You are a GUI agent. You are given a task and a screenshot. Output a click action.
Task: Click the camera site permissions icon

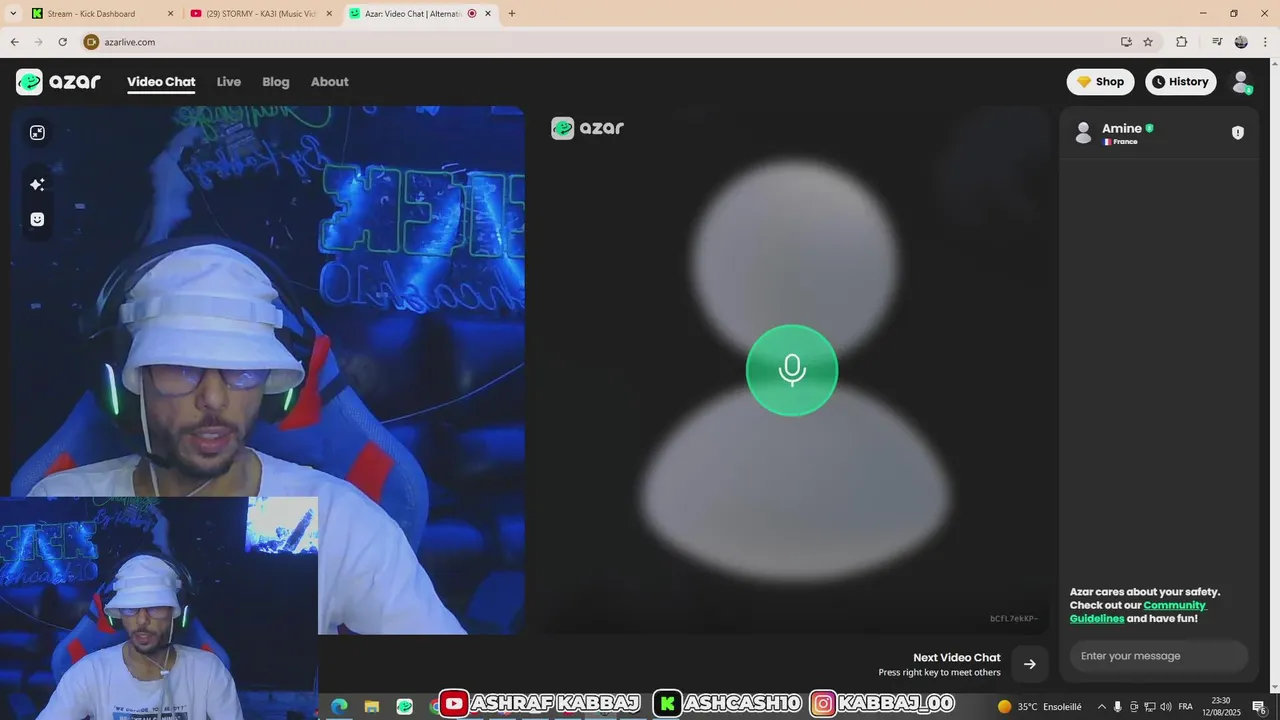point(91,42)
